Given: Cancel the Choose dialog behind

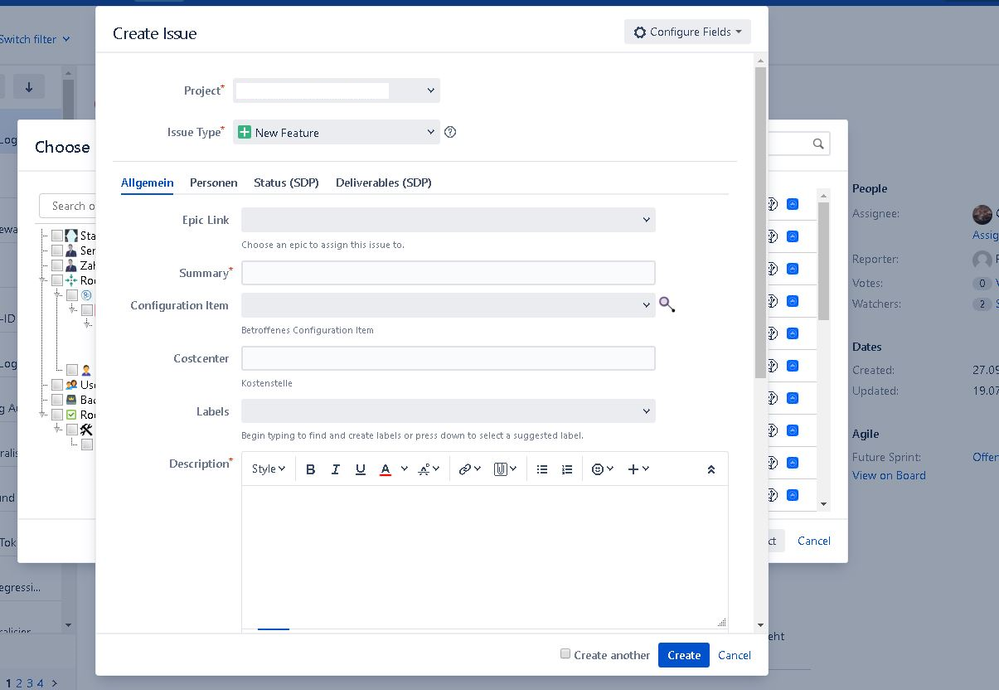Looking at the screenshot, I should (814, 541).
